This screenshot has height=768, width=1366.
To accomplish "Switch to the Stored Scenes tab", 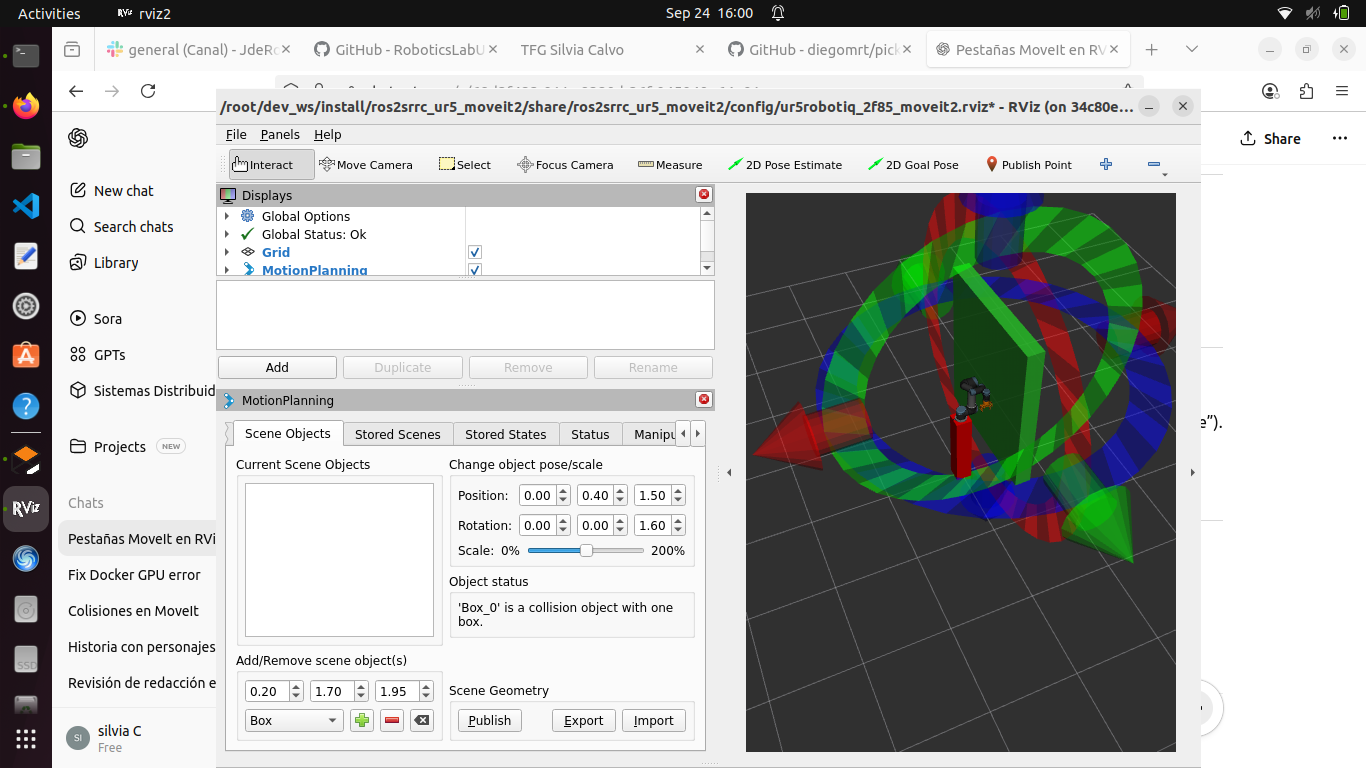I will coord(397,434).
